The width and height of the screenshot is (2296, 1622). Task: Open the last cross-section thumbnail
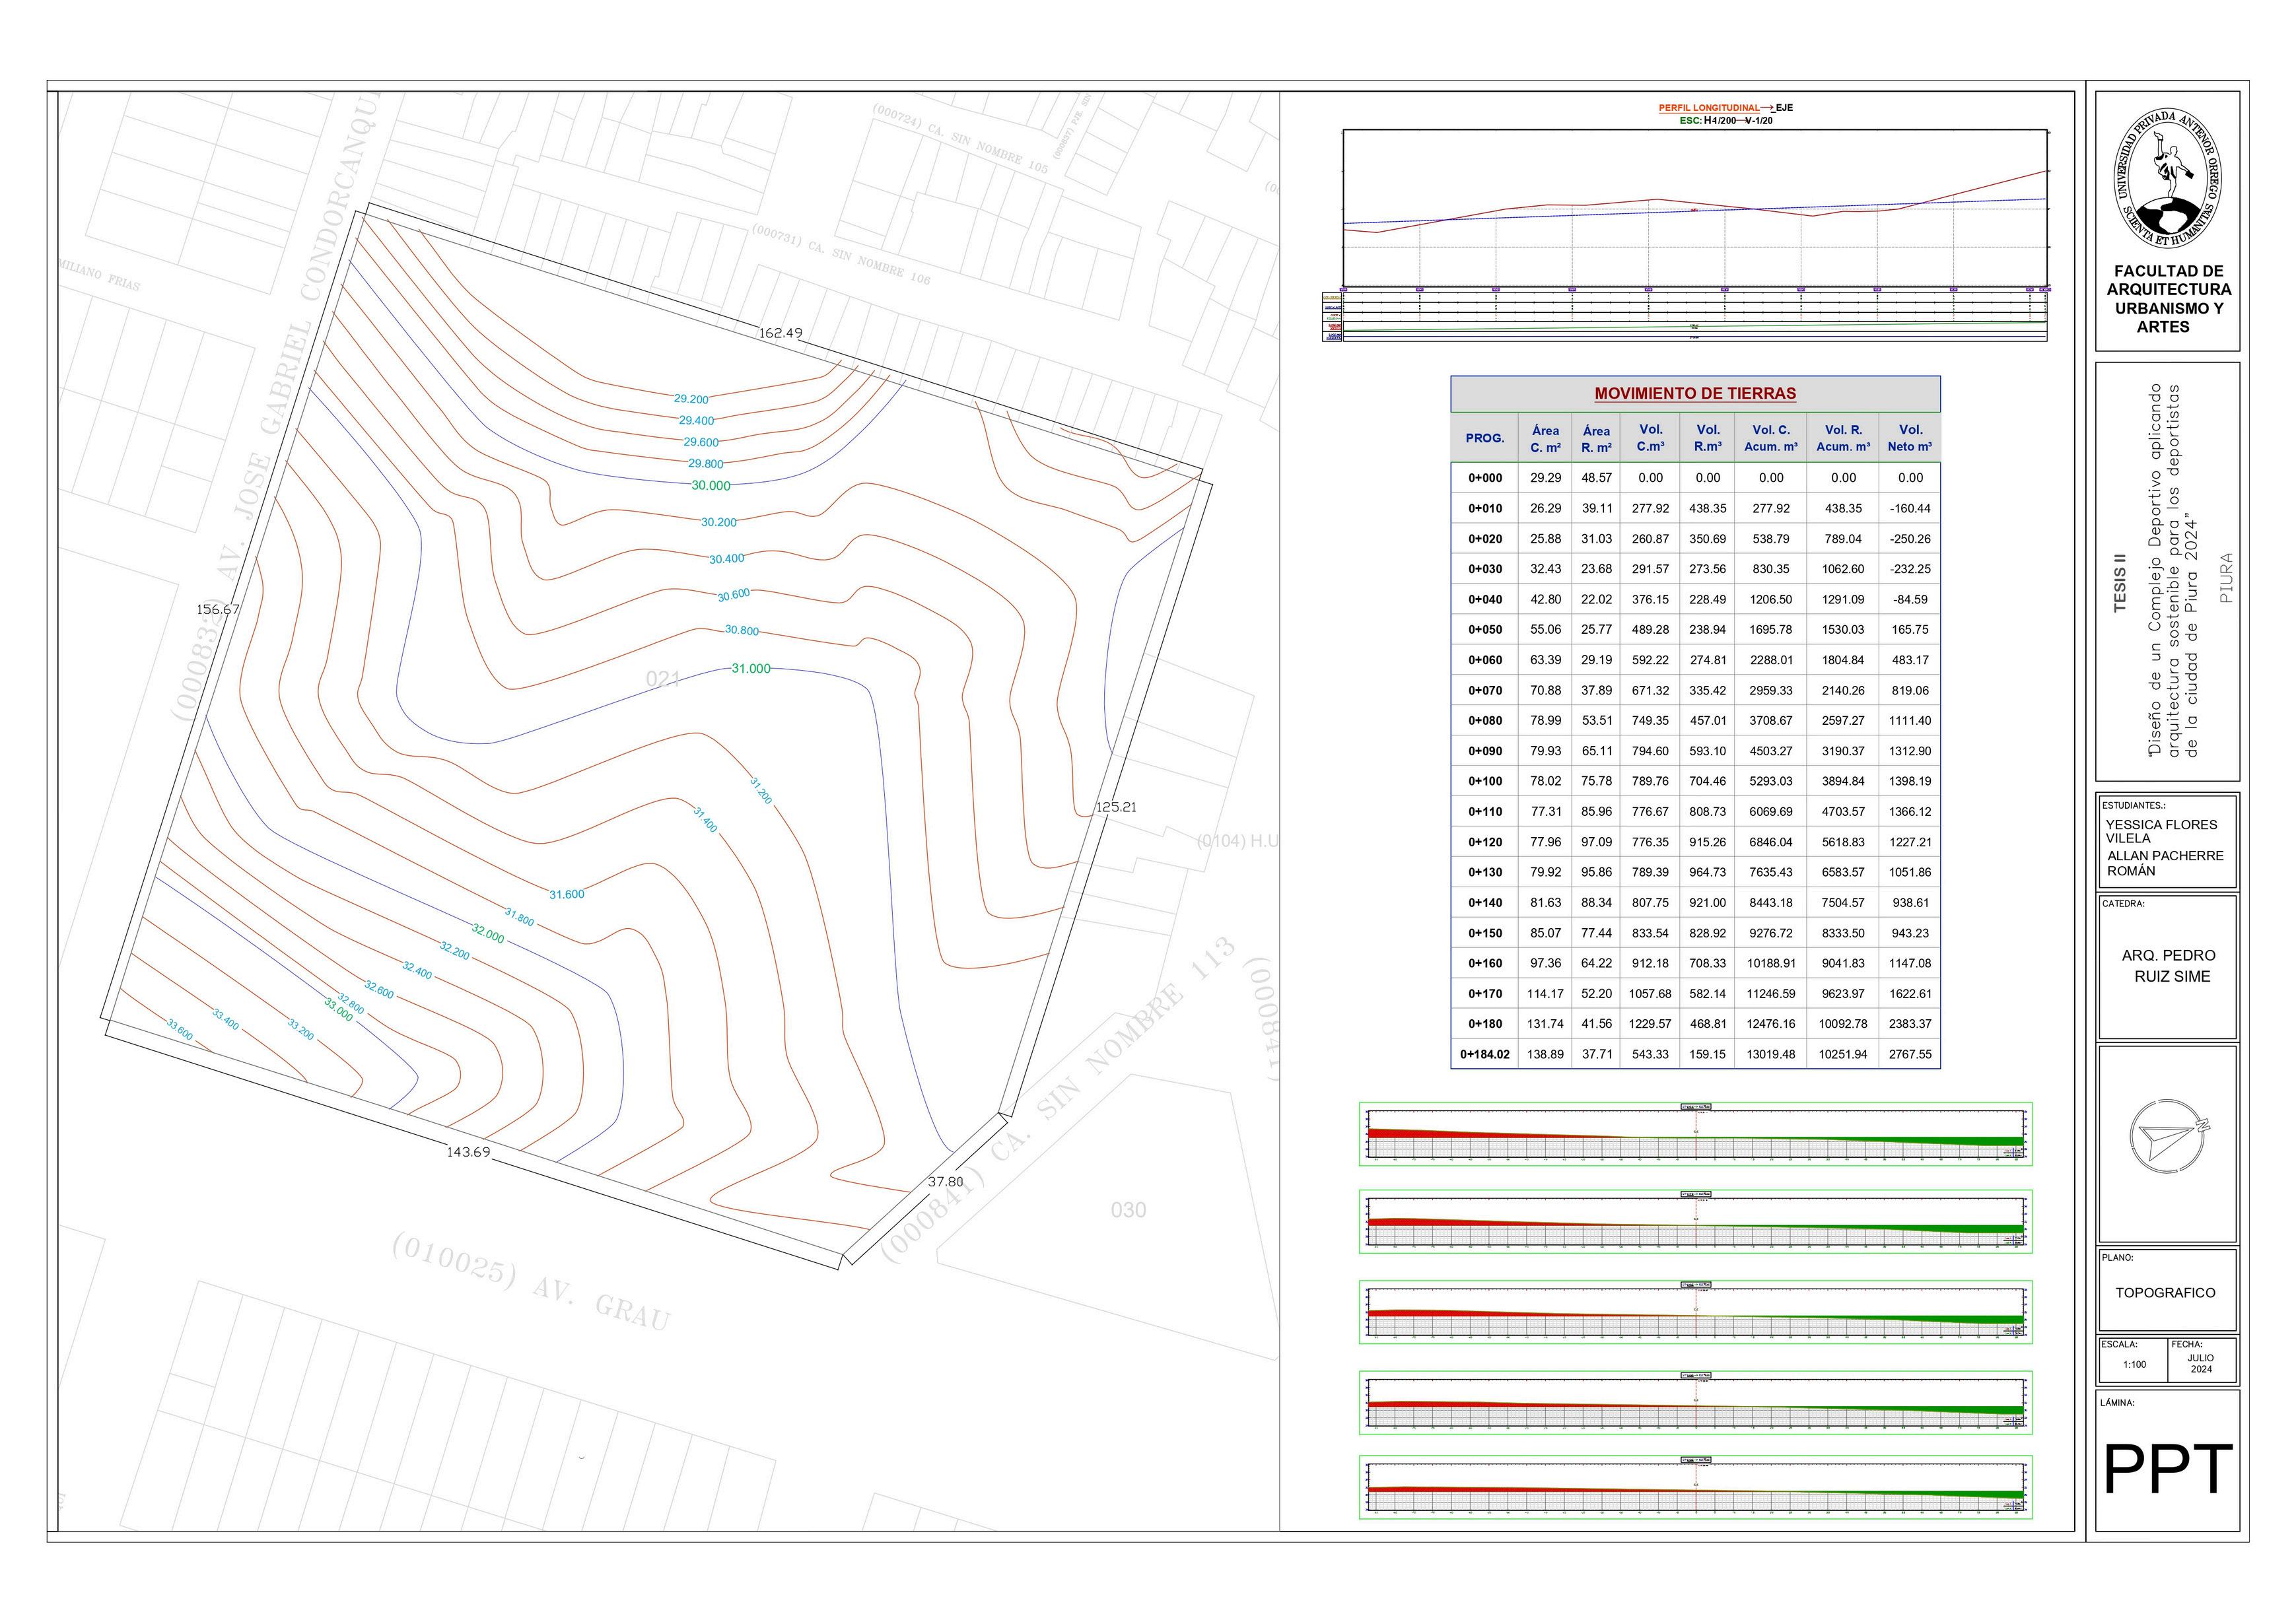pos(1695,1487)
